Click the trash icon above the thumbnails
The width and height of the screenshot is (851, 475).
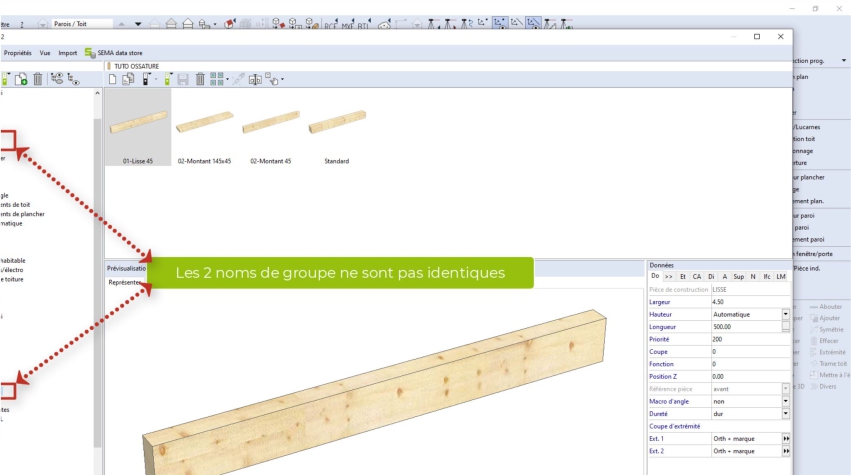point(200,79)
